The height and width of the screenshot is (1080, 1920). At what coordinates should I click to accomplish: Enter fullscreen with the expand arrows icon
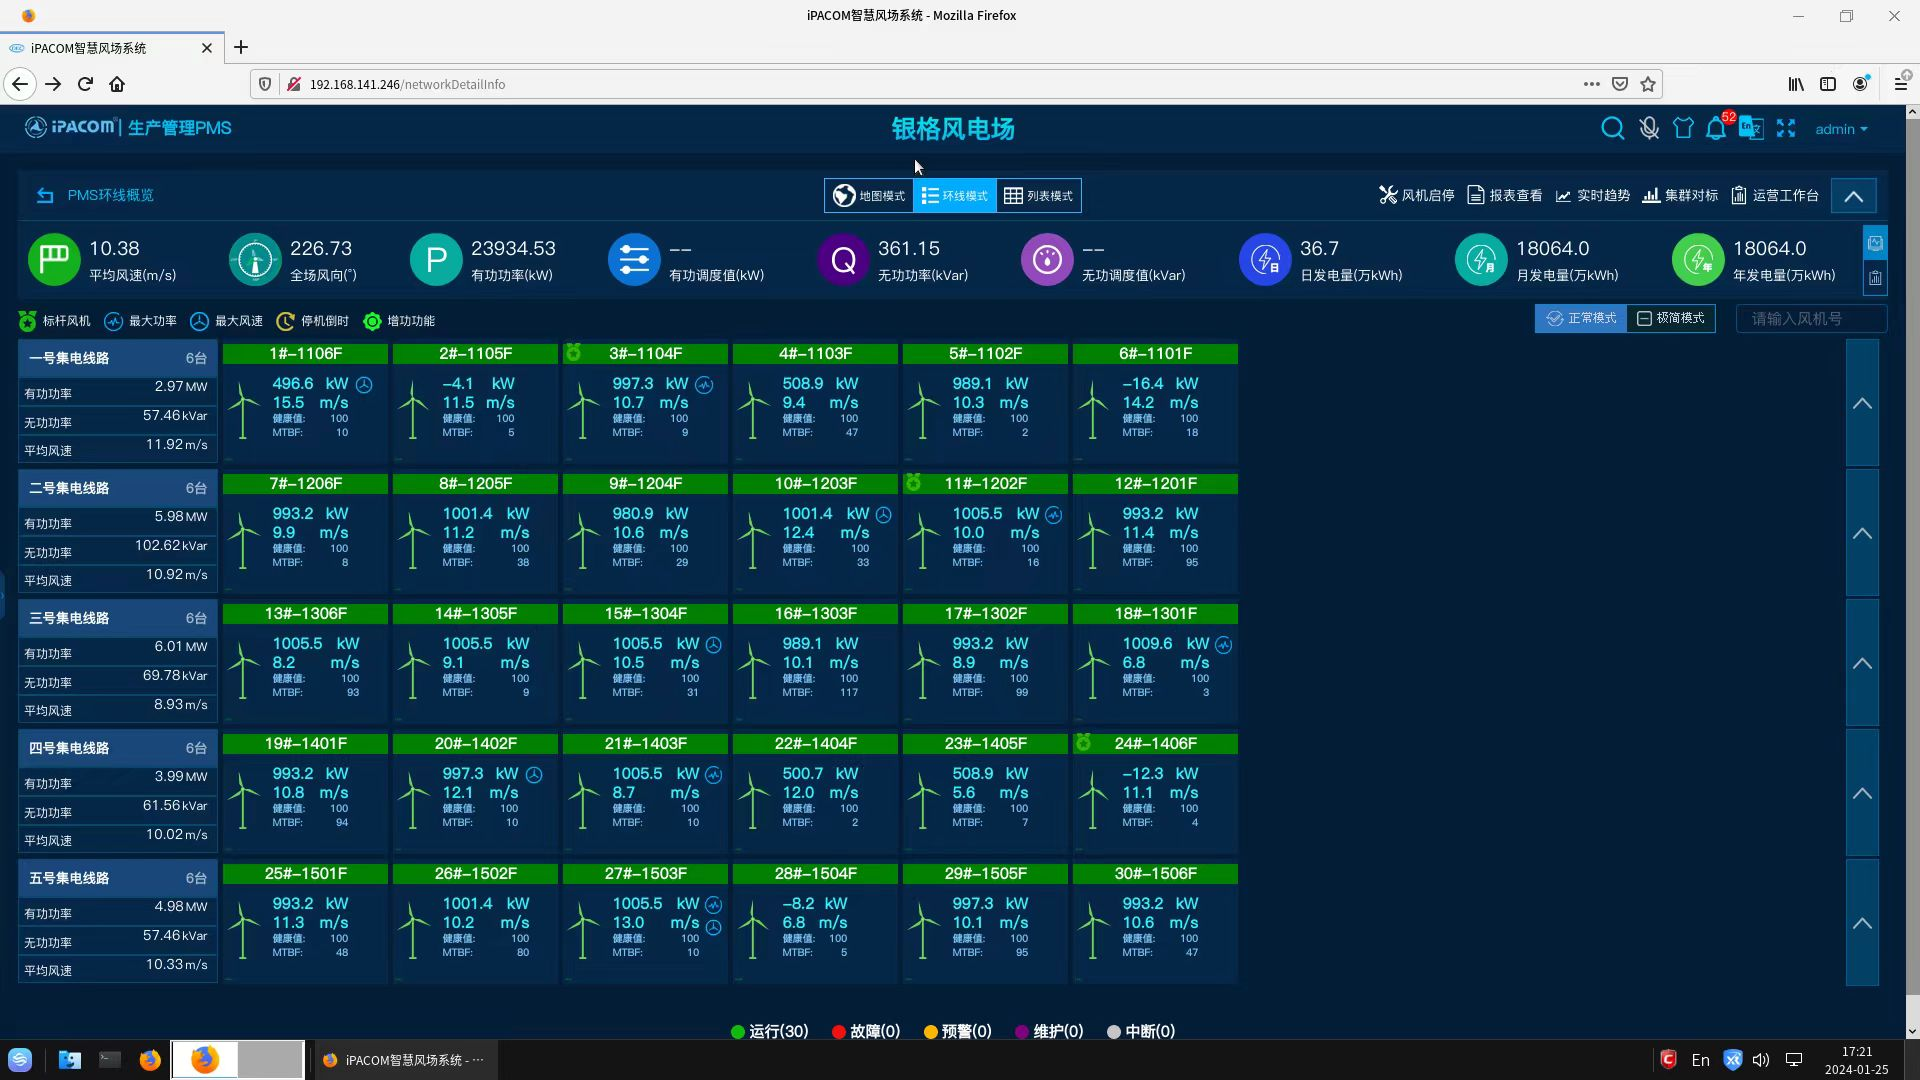click(x=1786, y=128)
